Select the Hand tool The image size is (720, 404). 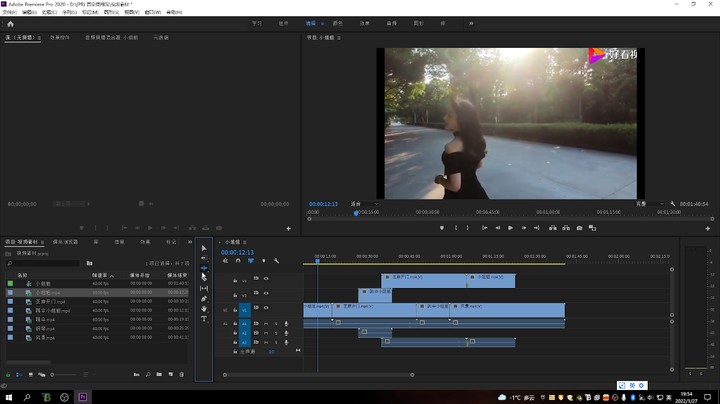(x=204, y=309)
